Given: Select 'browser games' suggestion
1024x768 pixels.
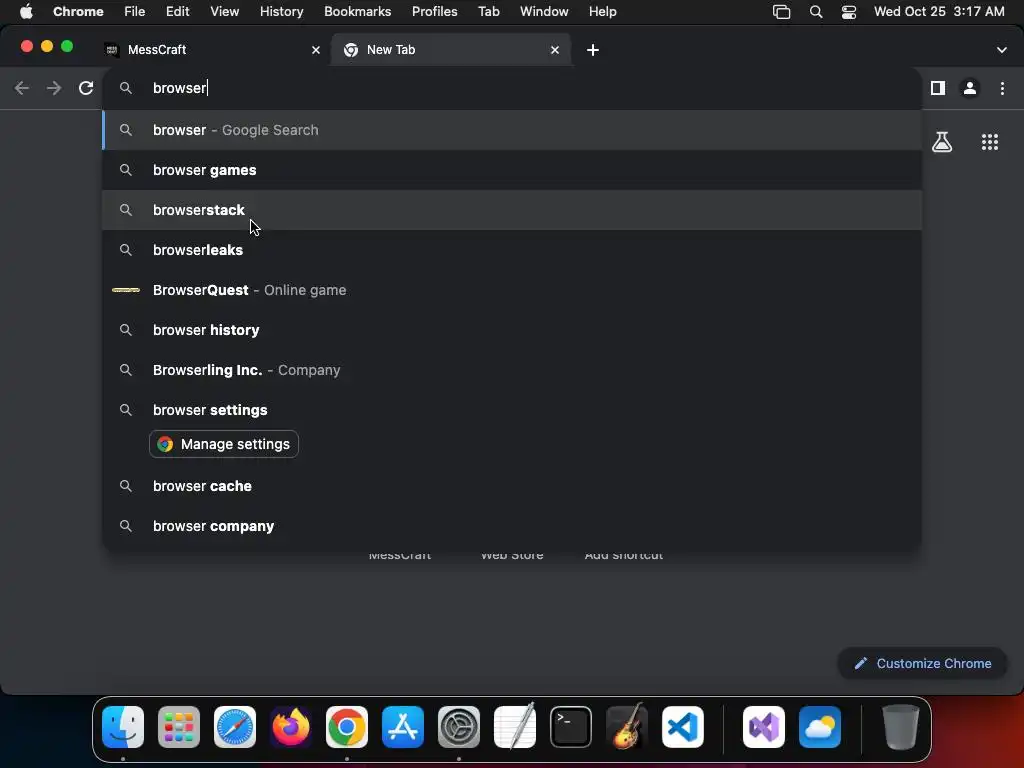Looking at the screenshot, I should pos(511,170).
